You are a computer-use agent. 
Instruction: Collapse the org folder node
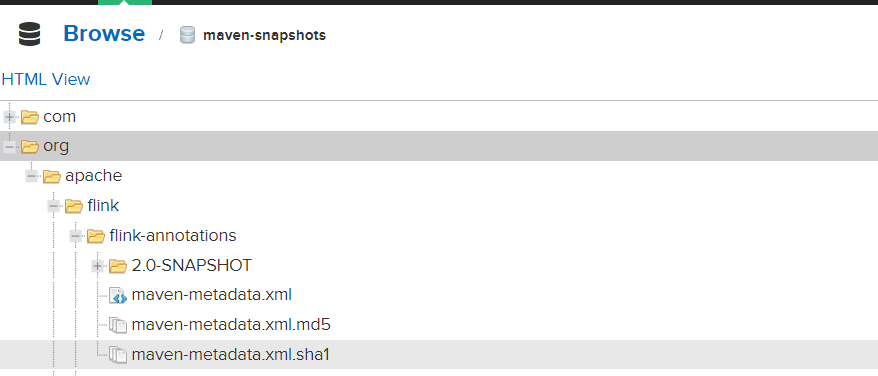tap(10, 147)
